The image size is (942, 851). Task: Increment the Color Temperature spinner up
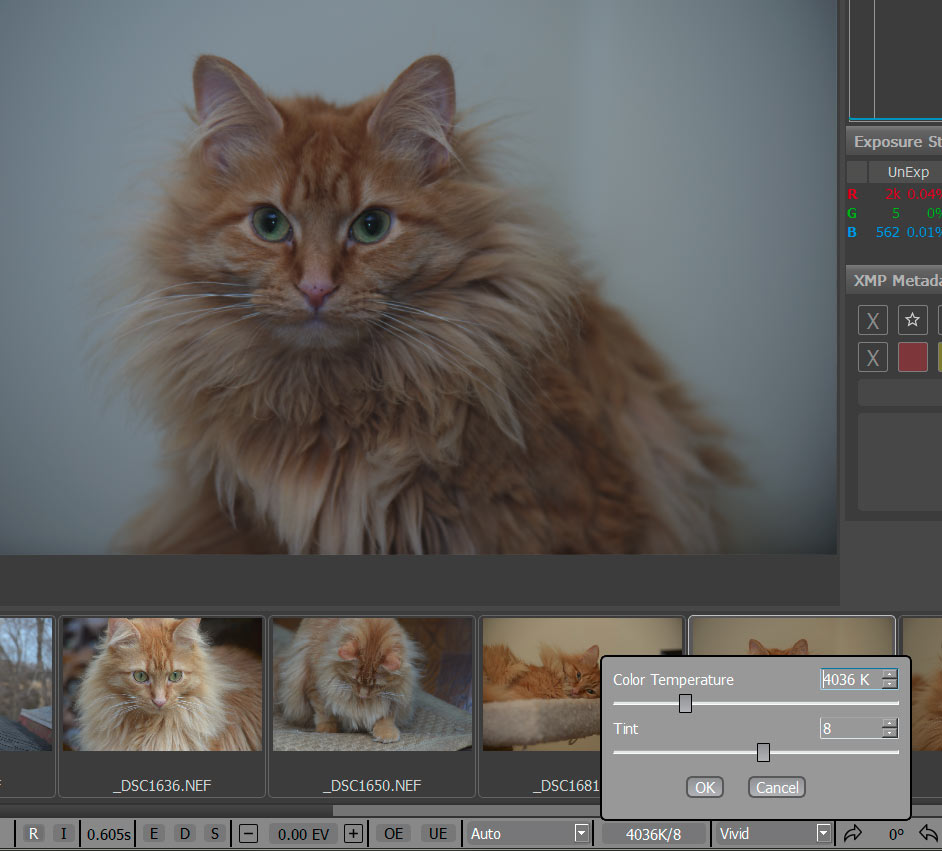(889, 674)
